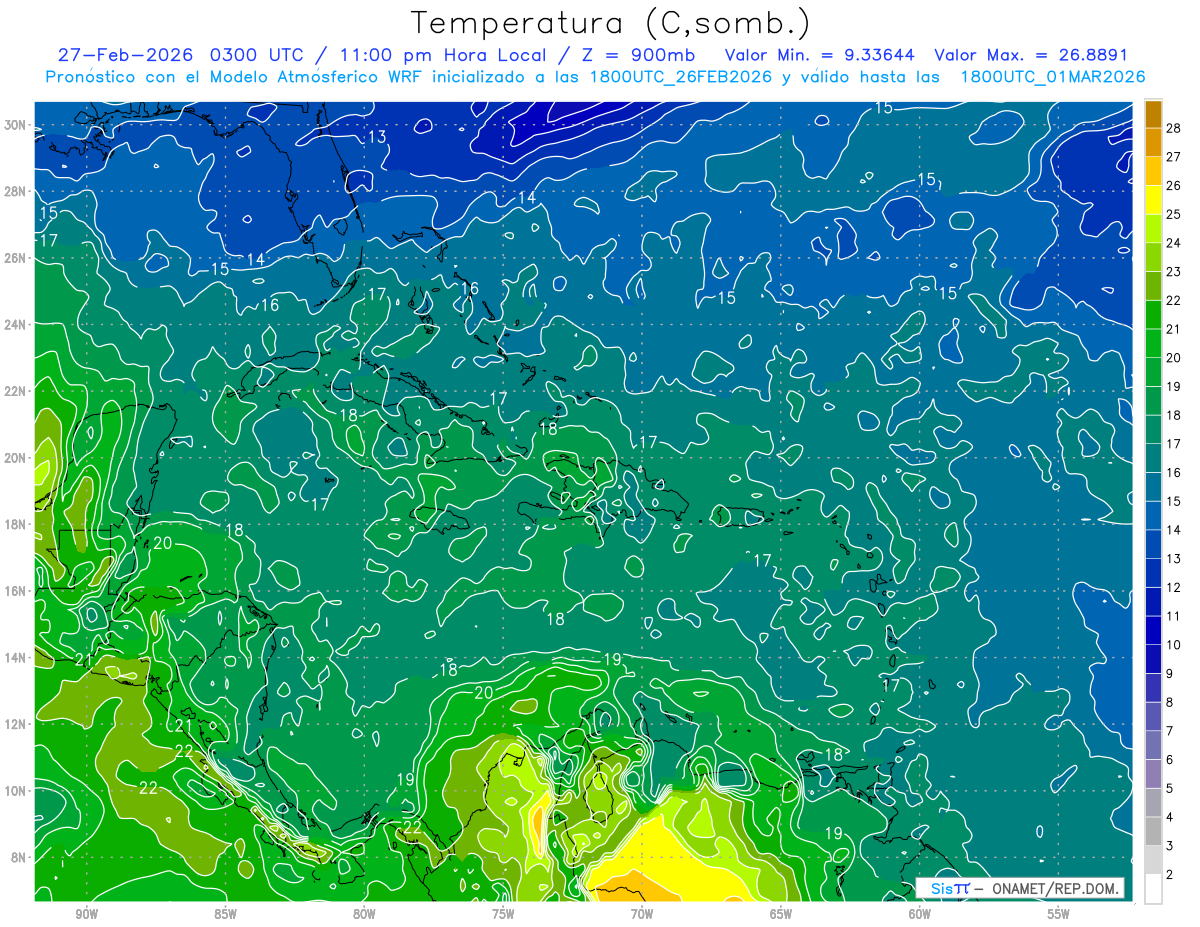
Task: Pick the legend color between 11 and 12
Action: point(1153,602)
